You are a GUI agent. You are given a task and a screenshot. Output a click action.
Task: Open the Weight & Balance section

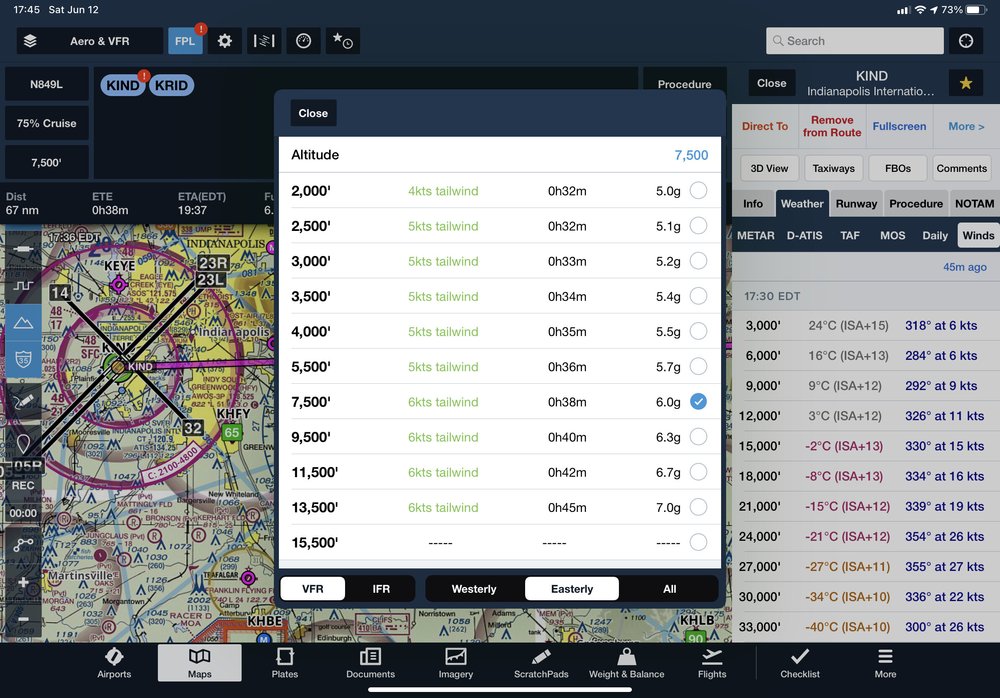[626, 662]
